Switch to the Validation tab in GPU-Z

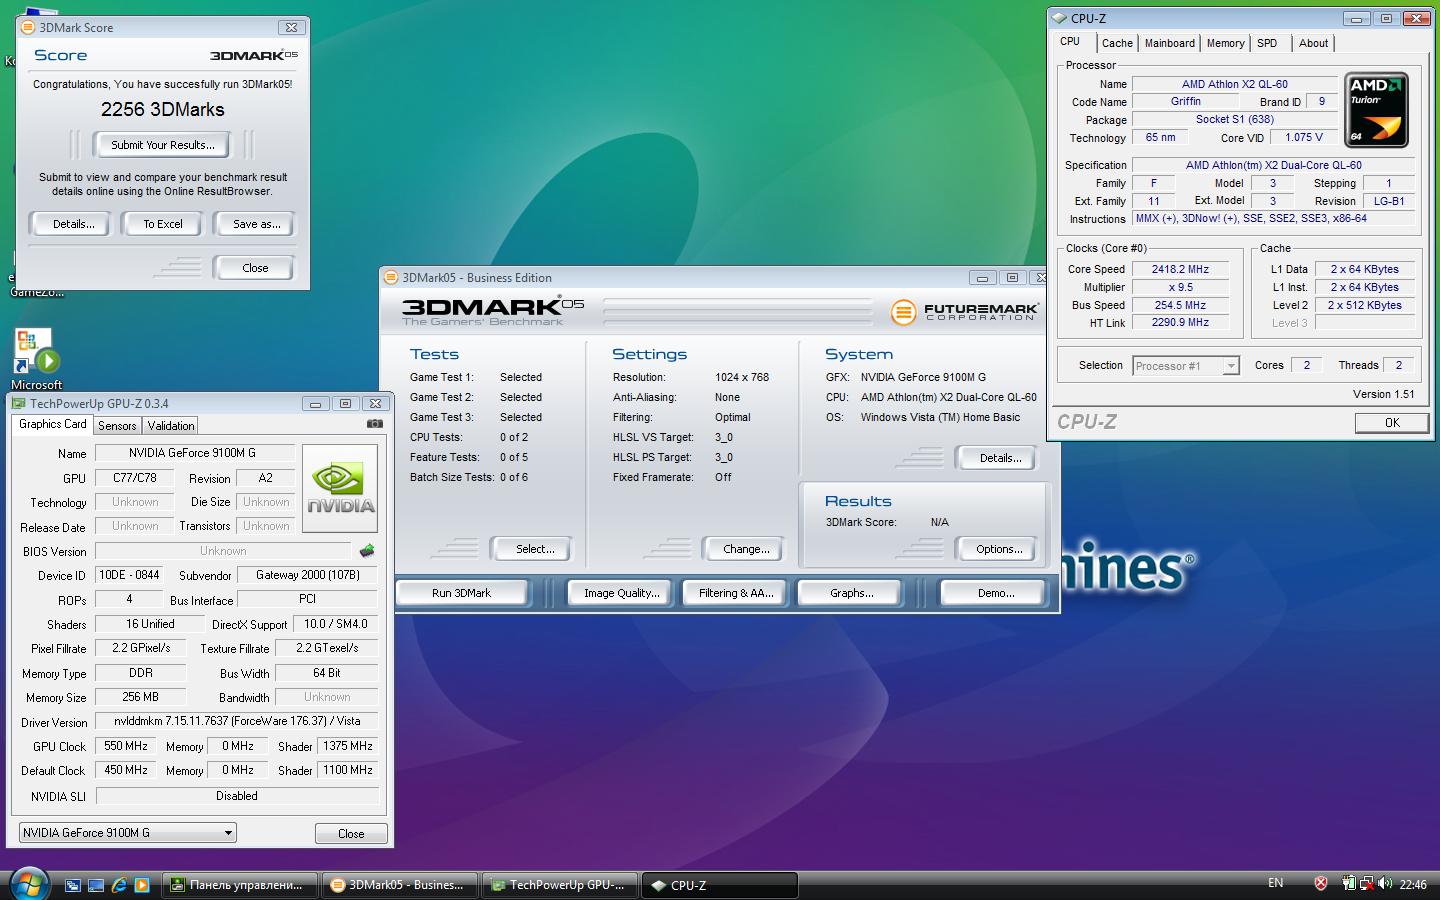point(171,425)
